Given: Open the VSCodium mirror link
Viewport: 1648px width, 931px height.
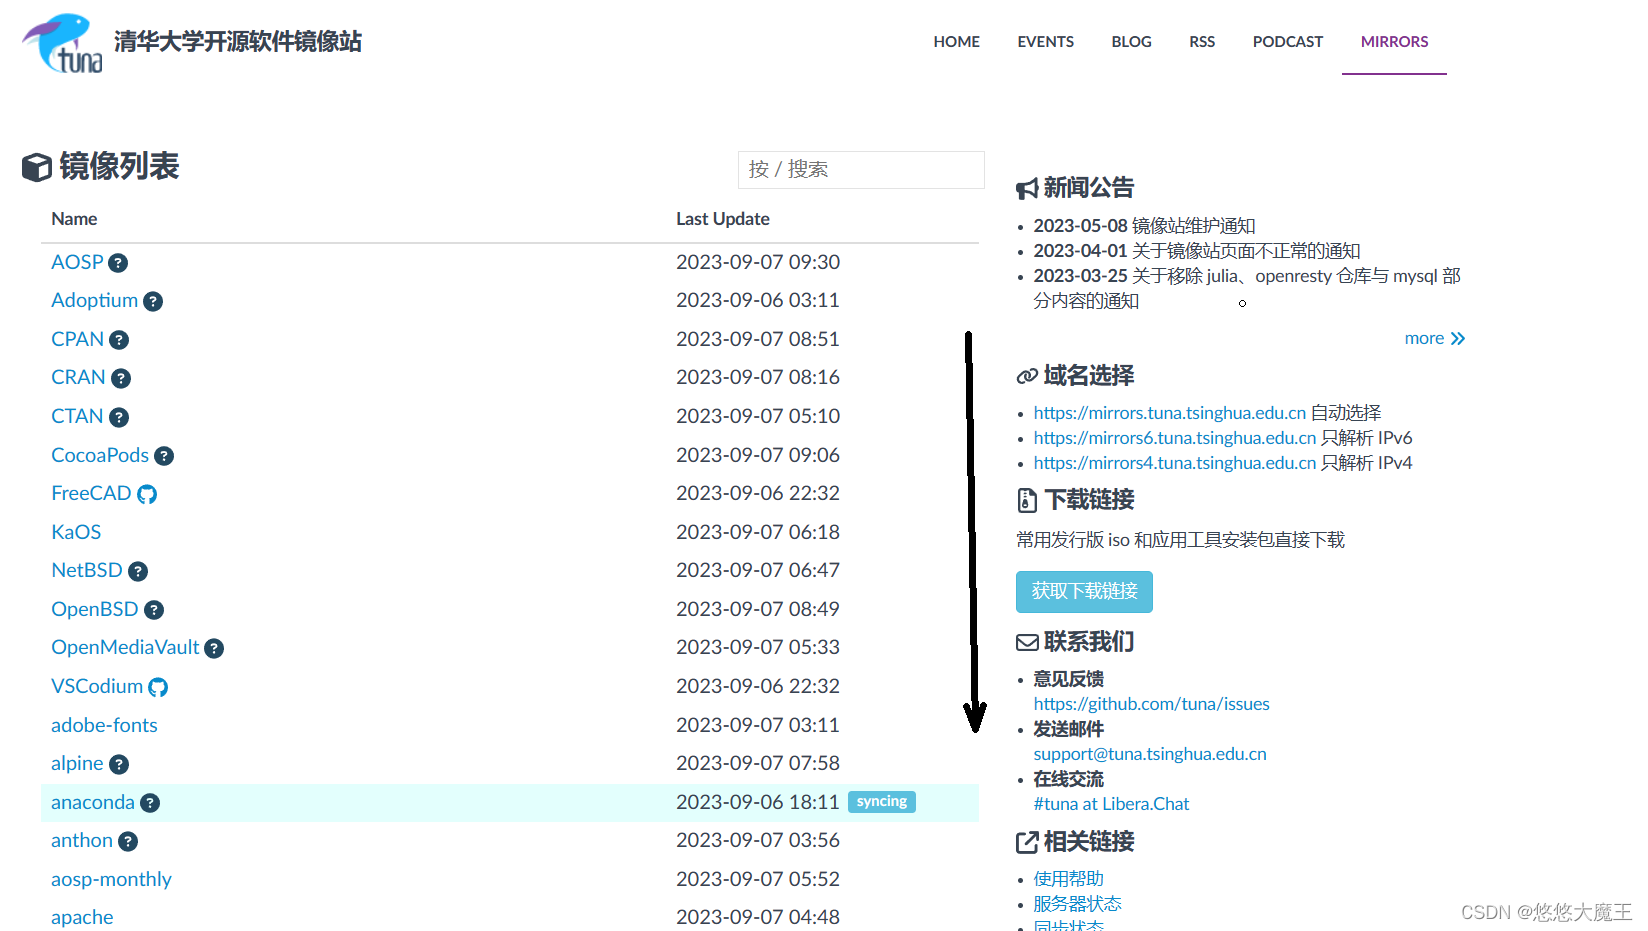Looking at the screenshot, I should (97, 686).
